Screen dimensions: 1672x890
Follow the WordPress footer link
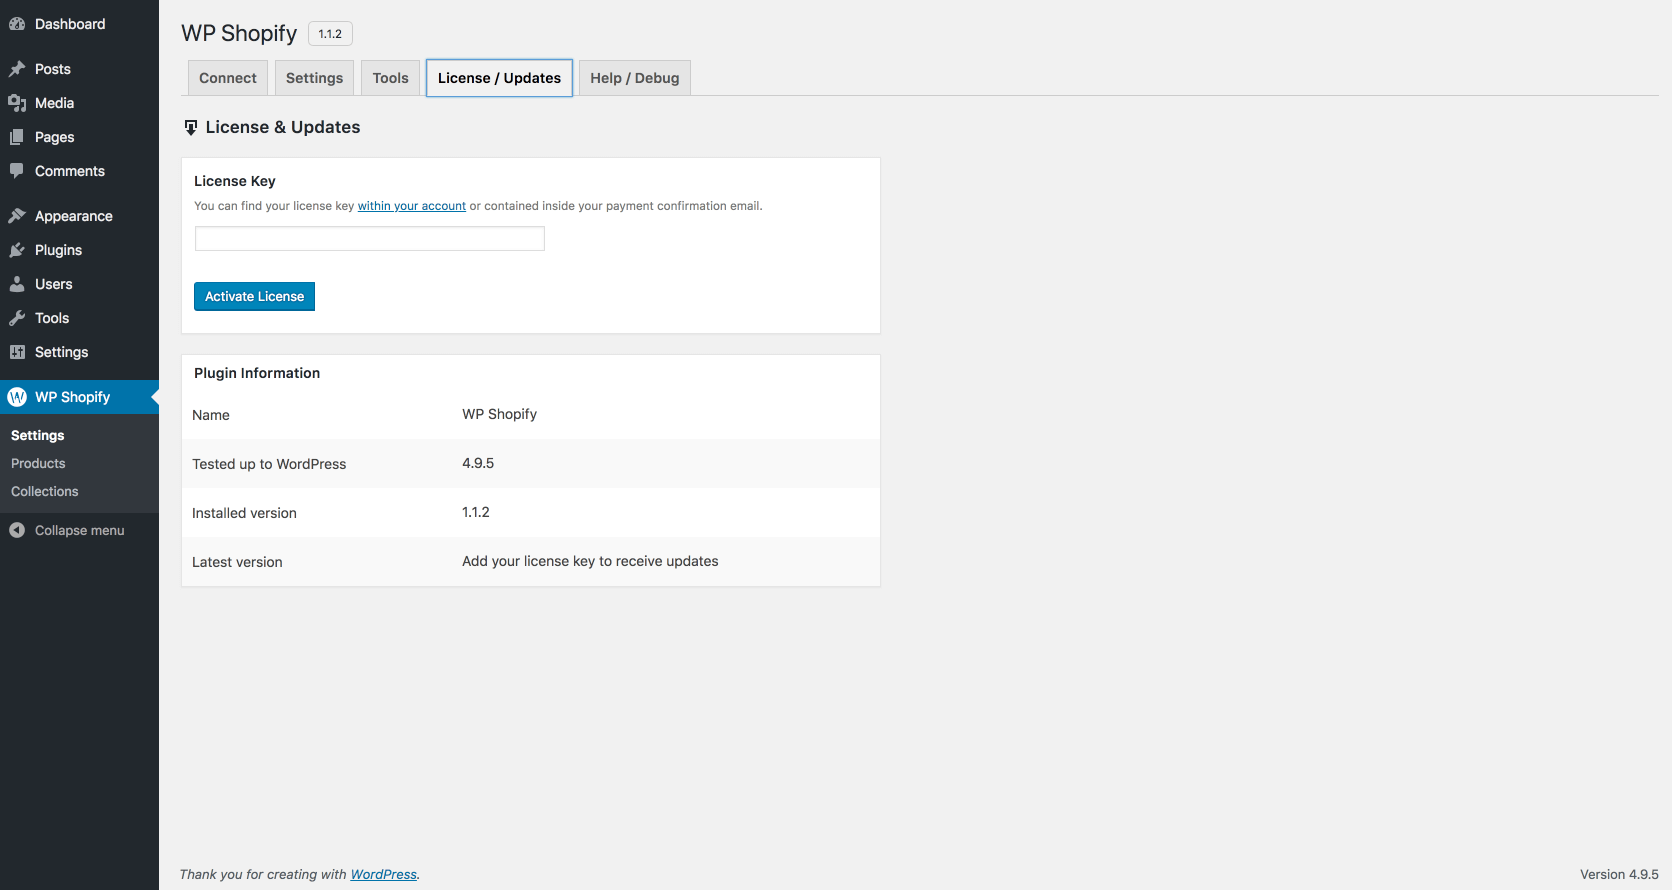pyautogui.click(x=383, y=874)
